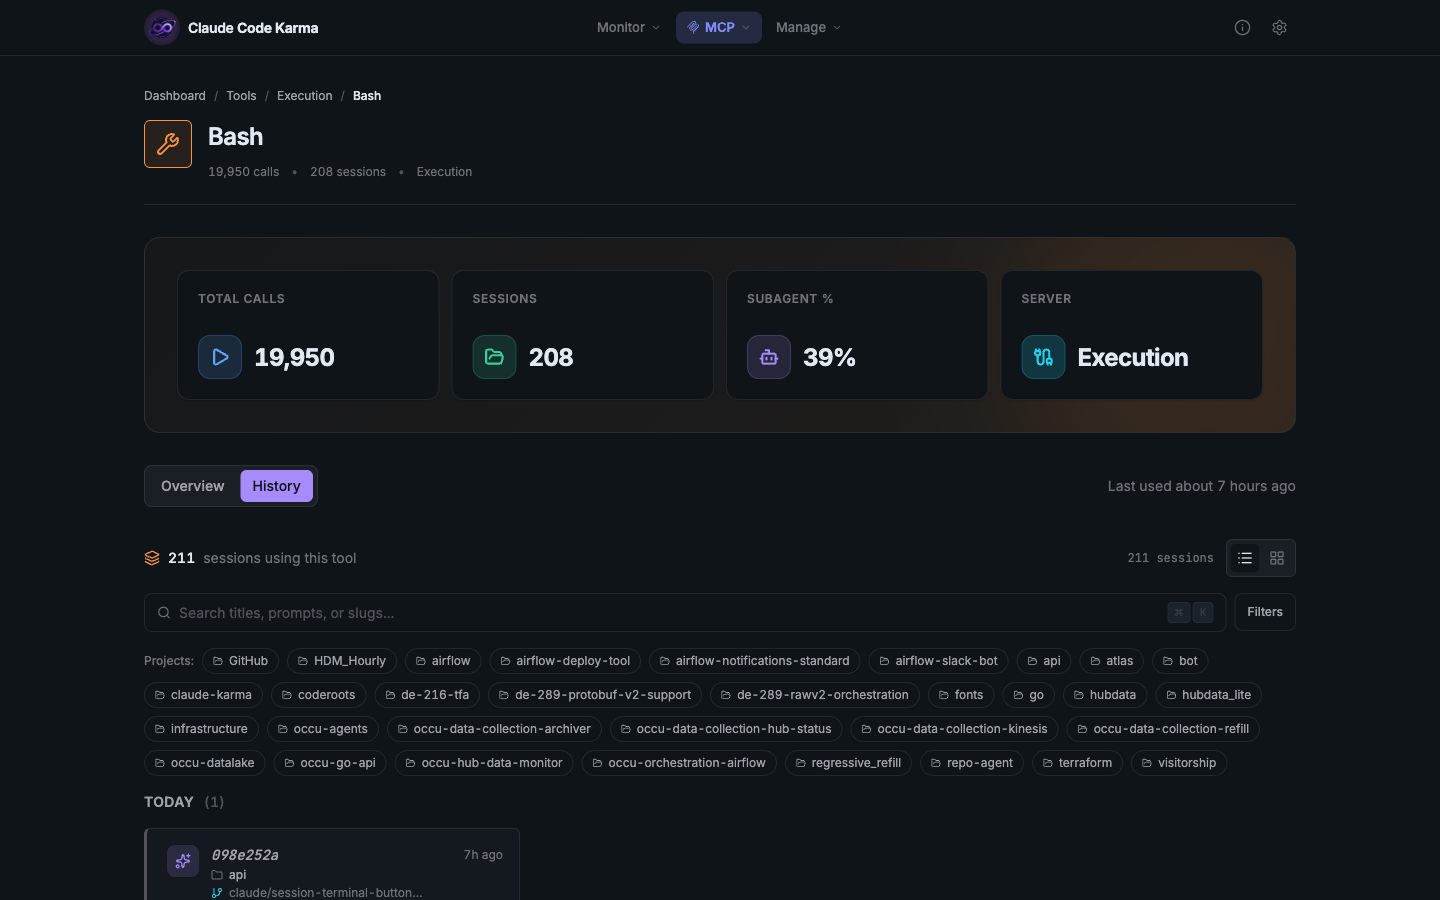Open the settings gear icon

[1279, 28]
